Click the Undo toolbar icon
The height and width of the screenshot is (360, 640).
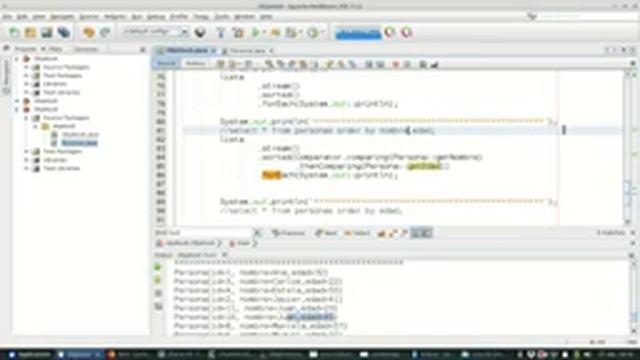89,32
